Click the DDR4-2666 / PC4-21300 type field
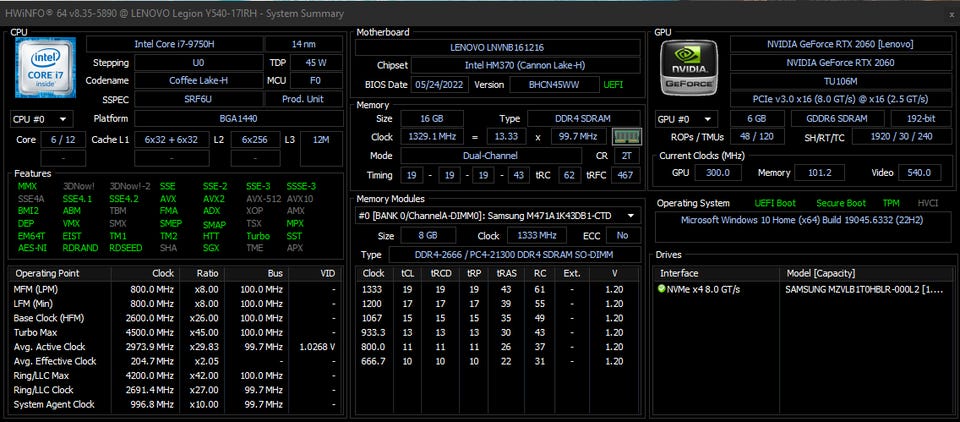The image size is (960, 422). coord(516,255)
